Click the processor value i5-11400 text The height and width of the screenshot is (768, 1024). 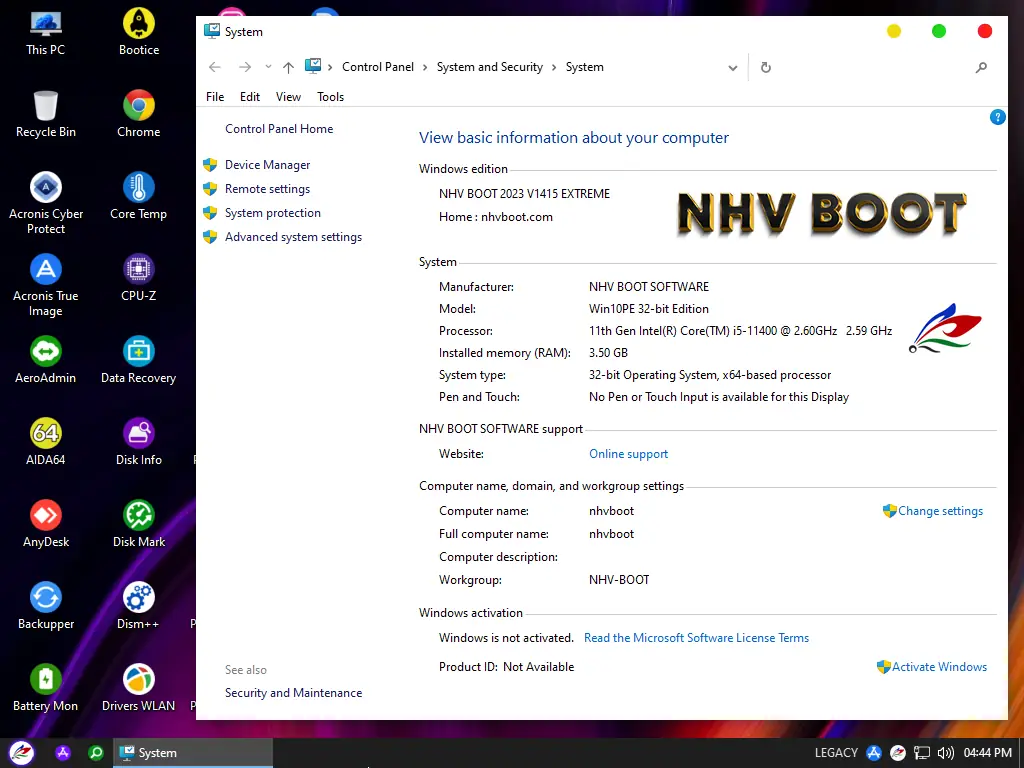coord(741,331)
